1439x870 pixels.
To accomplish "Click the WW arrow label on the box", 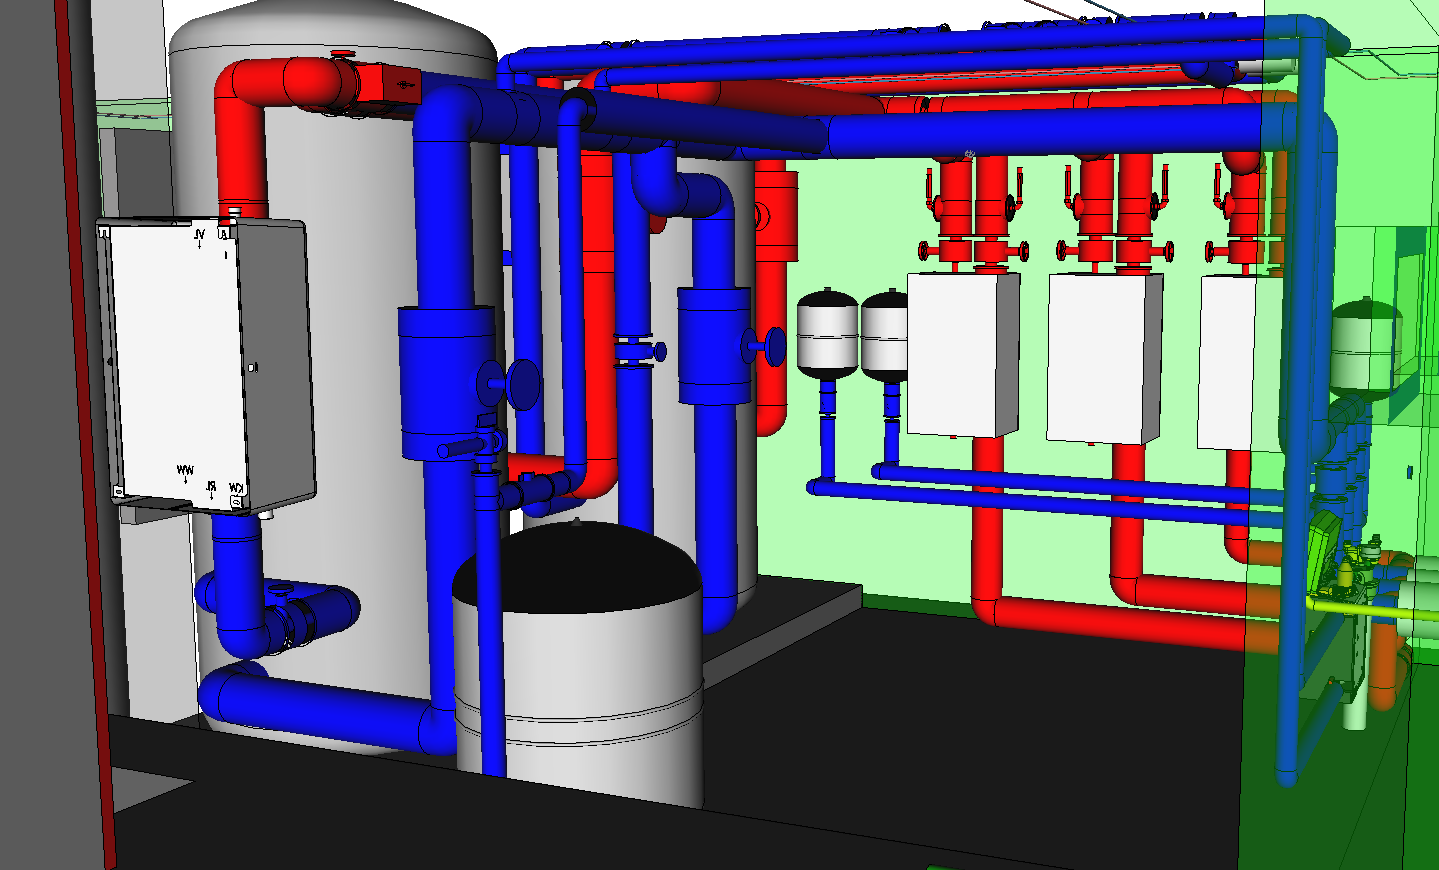I will [185, 472].
